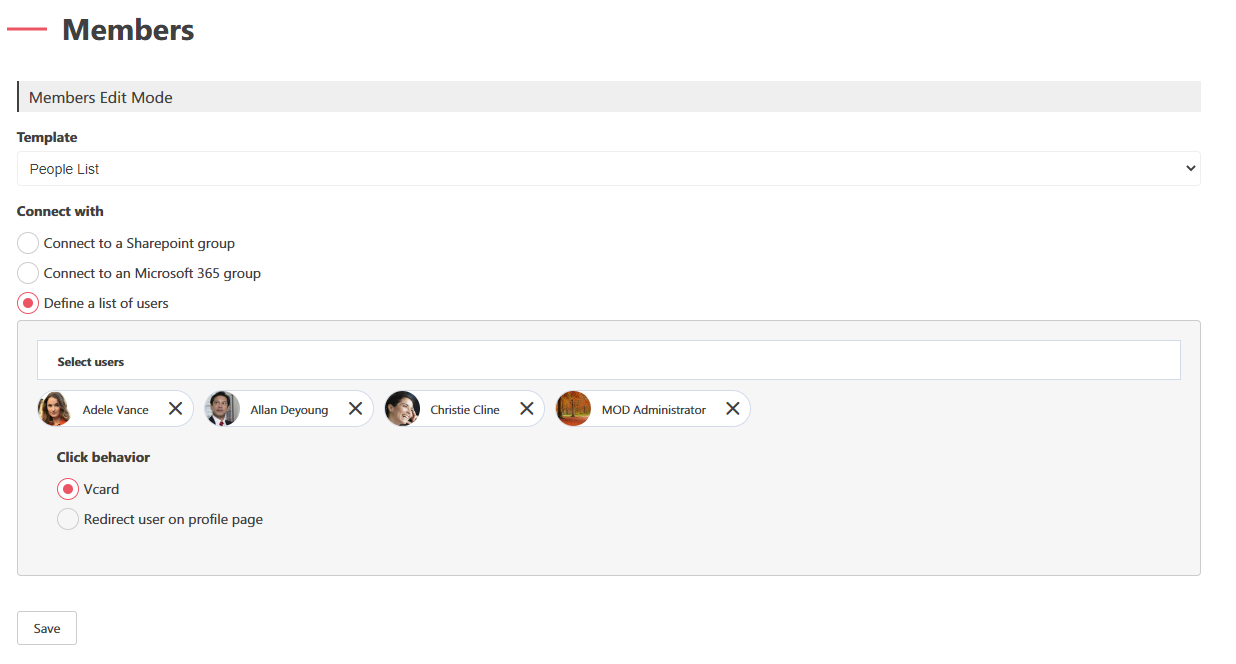The height and width of the screenshot is (664, 1236).
Task: Choose Connect to an Microsoft 365 group
Action: 28,273
